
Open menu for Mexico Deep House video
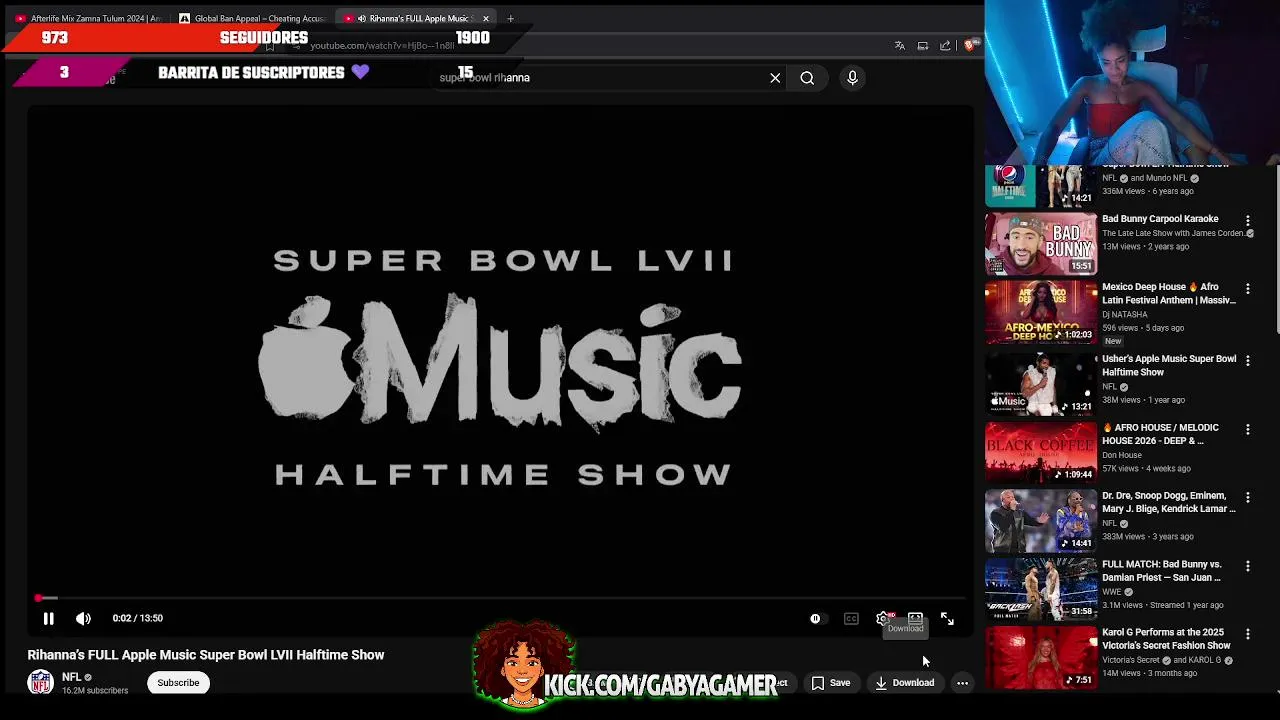point(1247,288)
